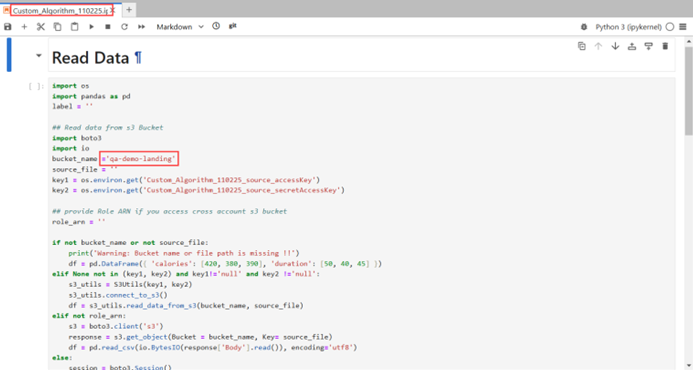Click the 'qa-demo-landing' bucket name string
The image size is (693, 370).
tap(141, 159)
